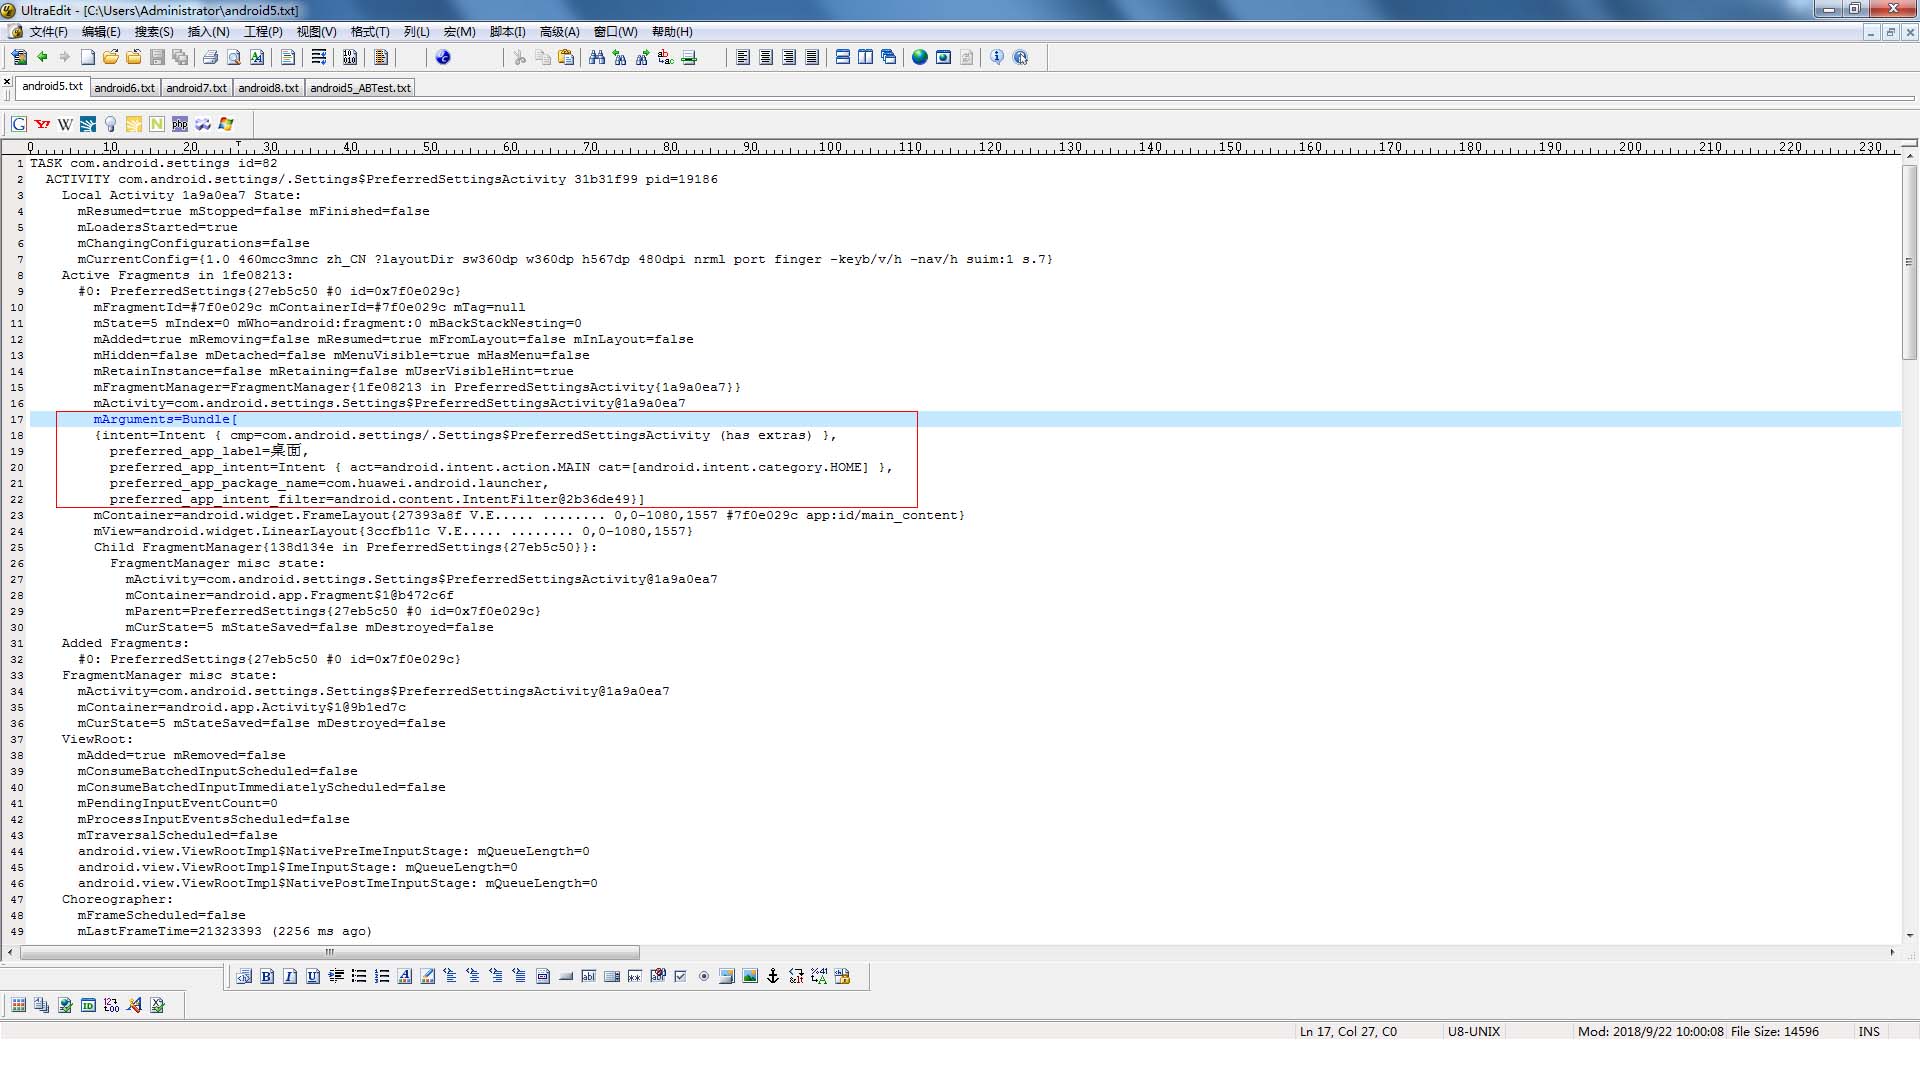Create a new file with the blank page icon

pos(88,57)
